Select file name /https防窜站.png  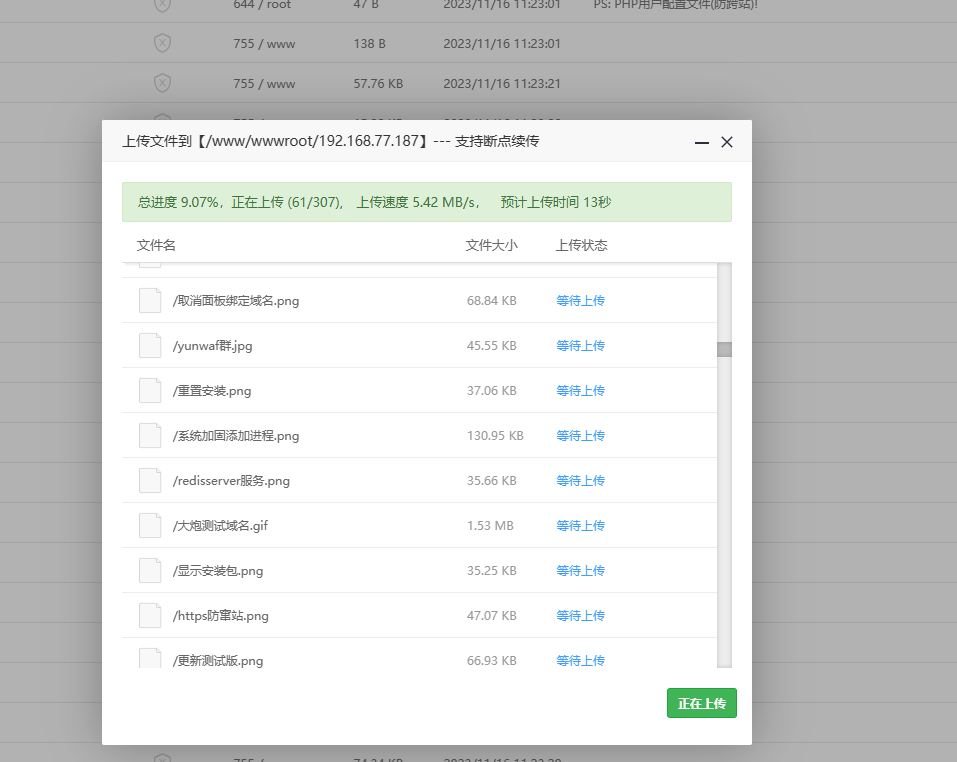[x=220, y=616]
